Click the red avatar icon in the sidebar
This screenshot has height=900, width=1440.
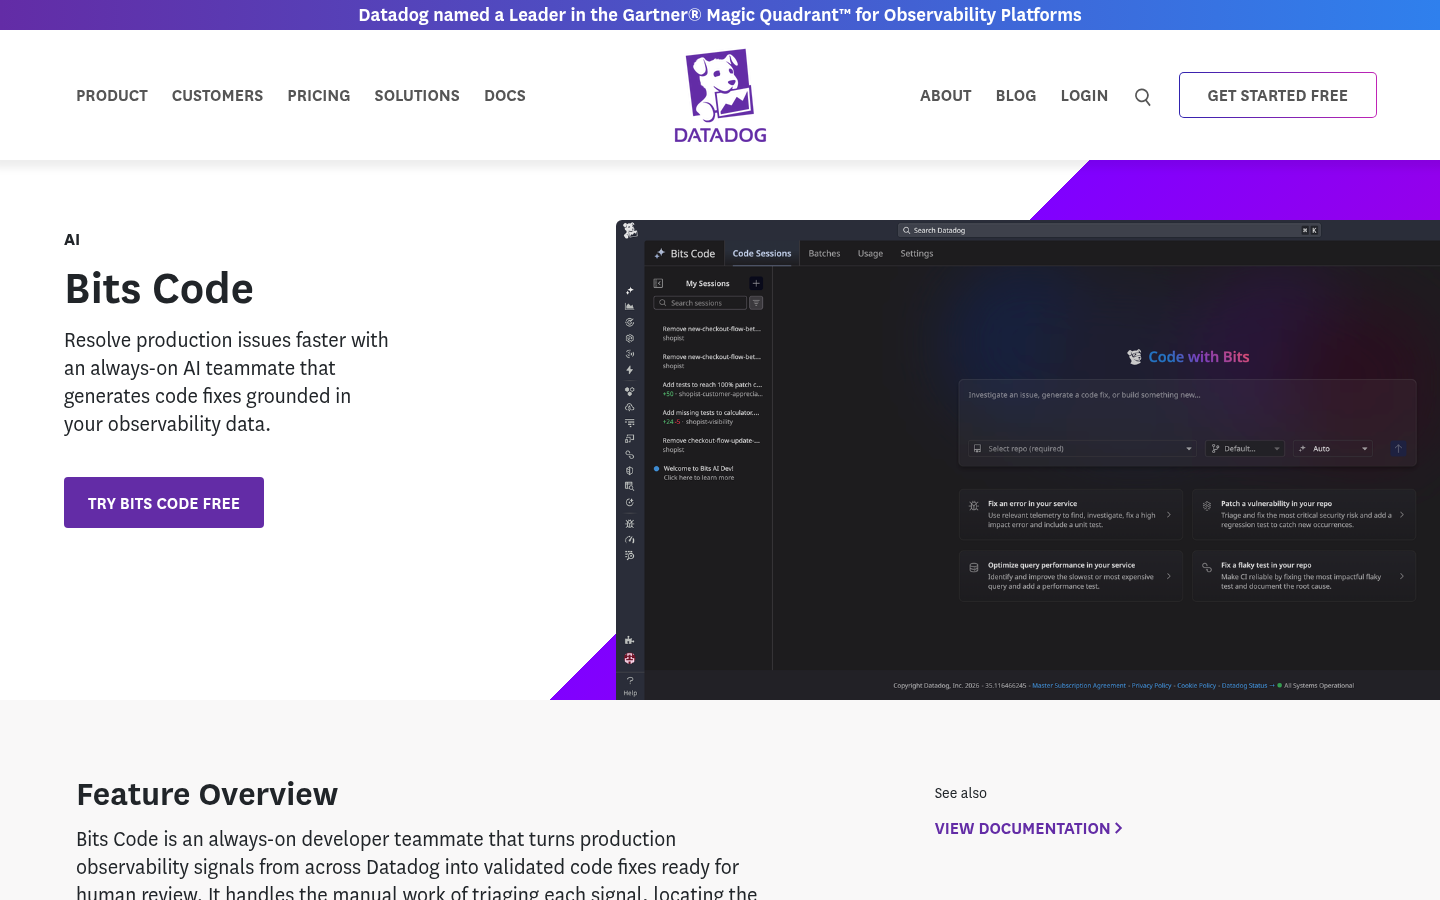(629, 658)
